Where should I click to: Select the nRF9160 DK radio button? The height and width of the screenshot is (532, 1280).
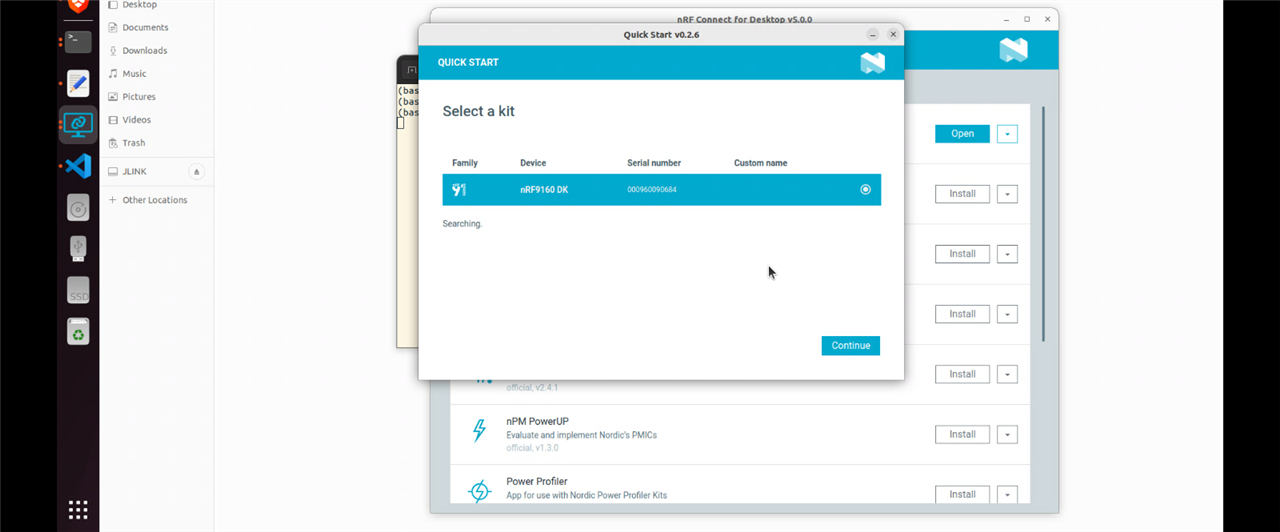click(865, 189)
